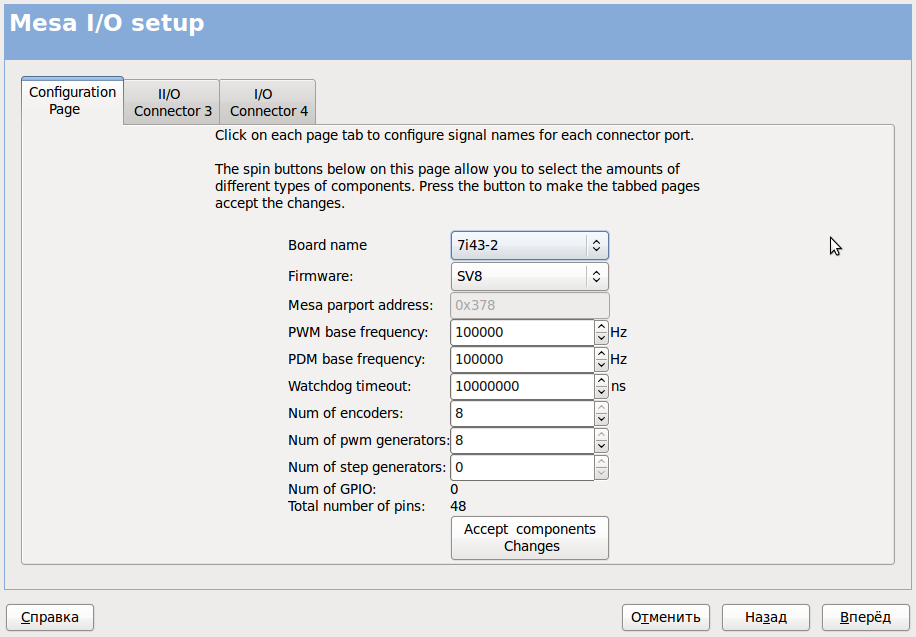Increase PWM base frequency with up arrow
Screen dimensions: 916x637
[x=601, y=327]
